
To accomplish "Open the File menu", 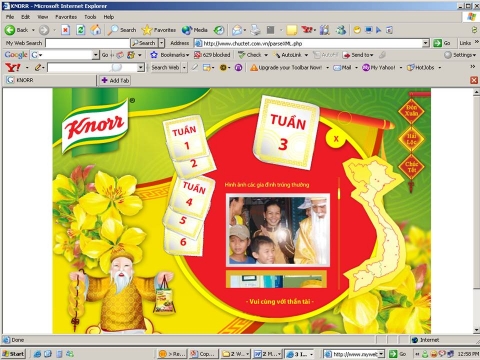I will pyautogui.click(x=10, y=17).
